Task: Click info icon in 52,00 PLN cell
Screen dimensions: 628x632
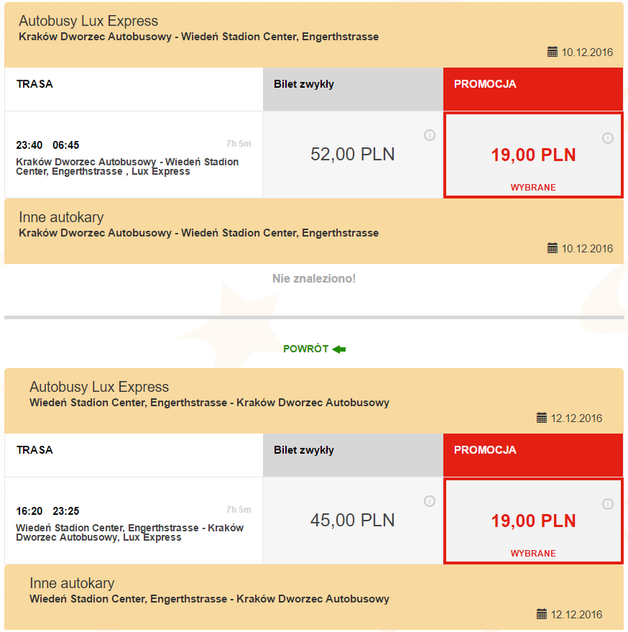Action: (x=430, y=135)
